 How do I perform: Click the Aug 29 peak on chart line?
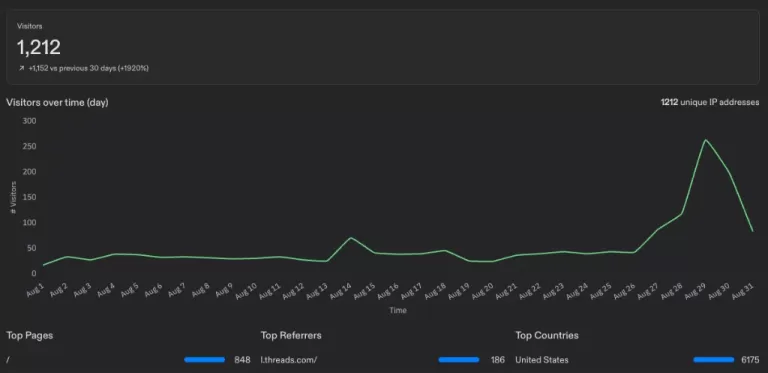click(705, 140)
